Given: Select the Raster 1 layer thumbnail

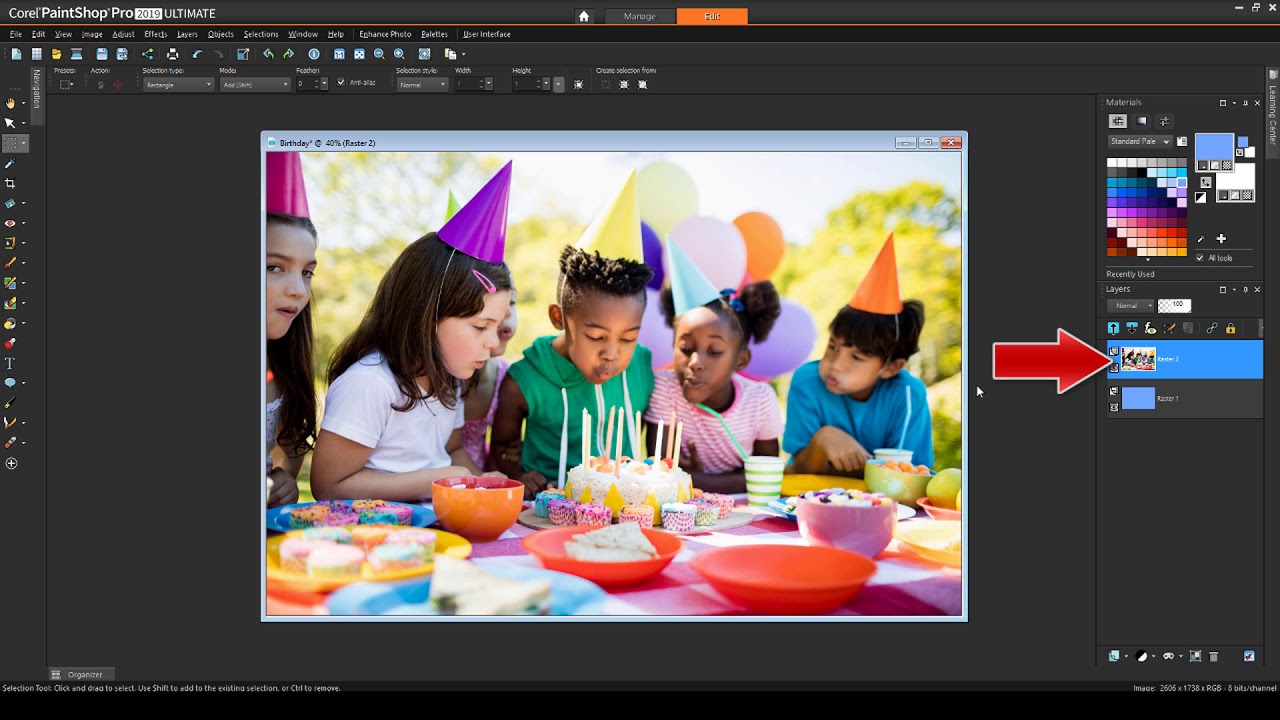Looking at the screenshot, I should pos(1138,398).
